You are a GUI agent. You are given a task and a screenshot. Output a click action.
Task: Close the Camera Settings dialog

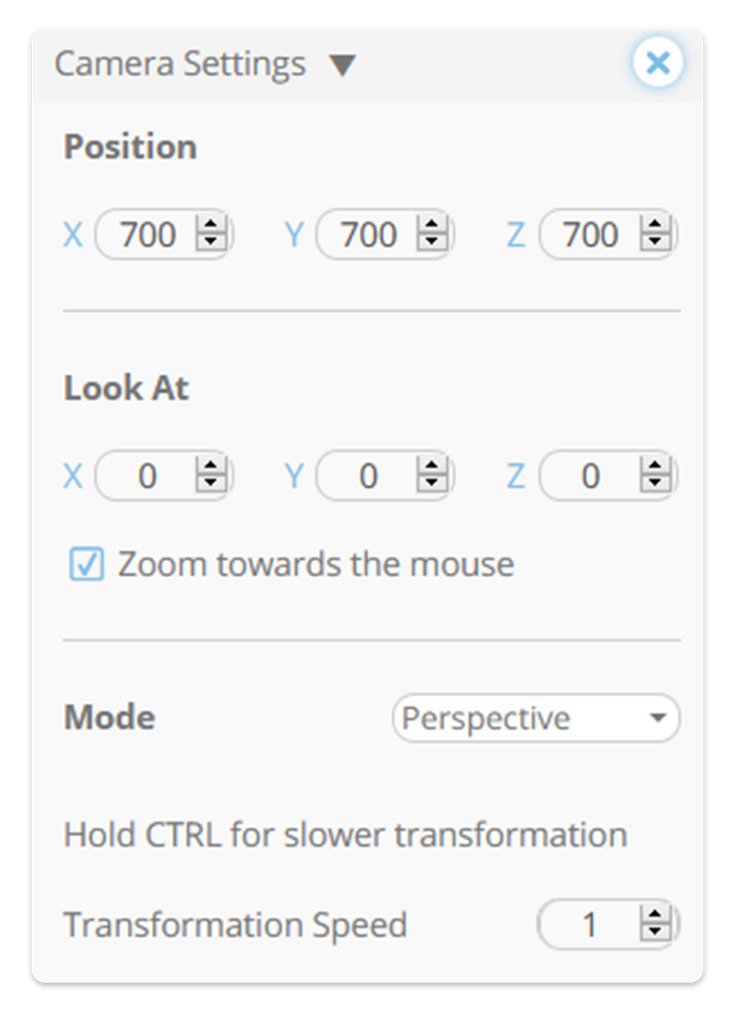658,62
